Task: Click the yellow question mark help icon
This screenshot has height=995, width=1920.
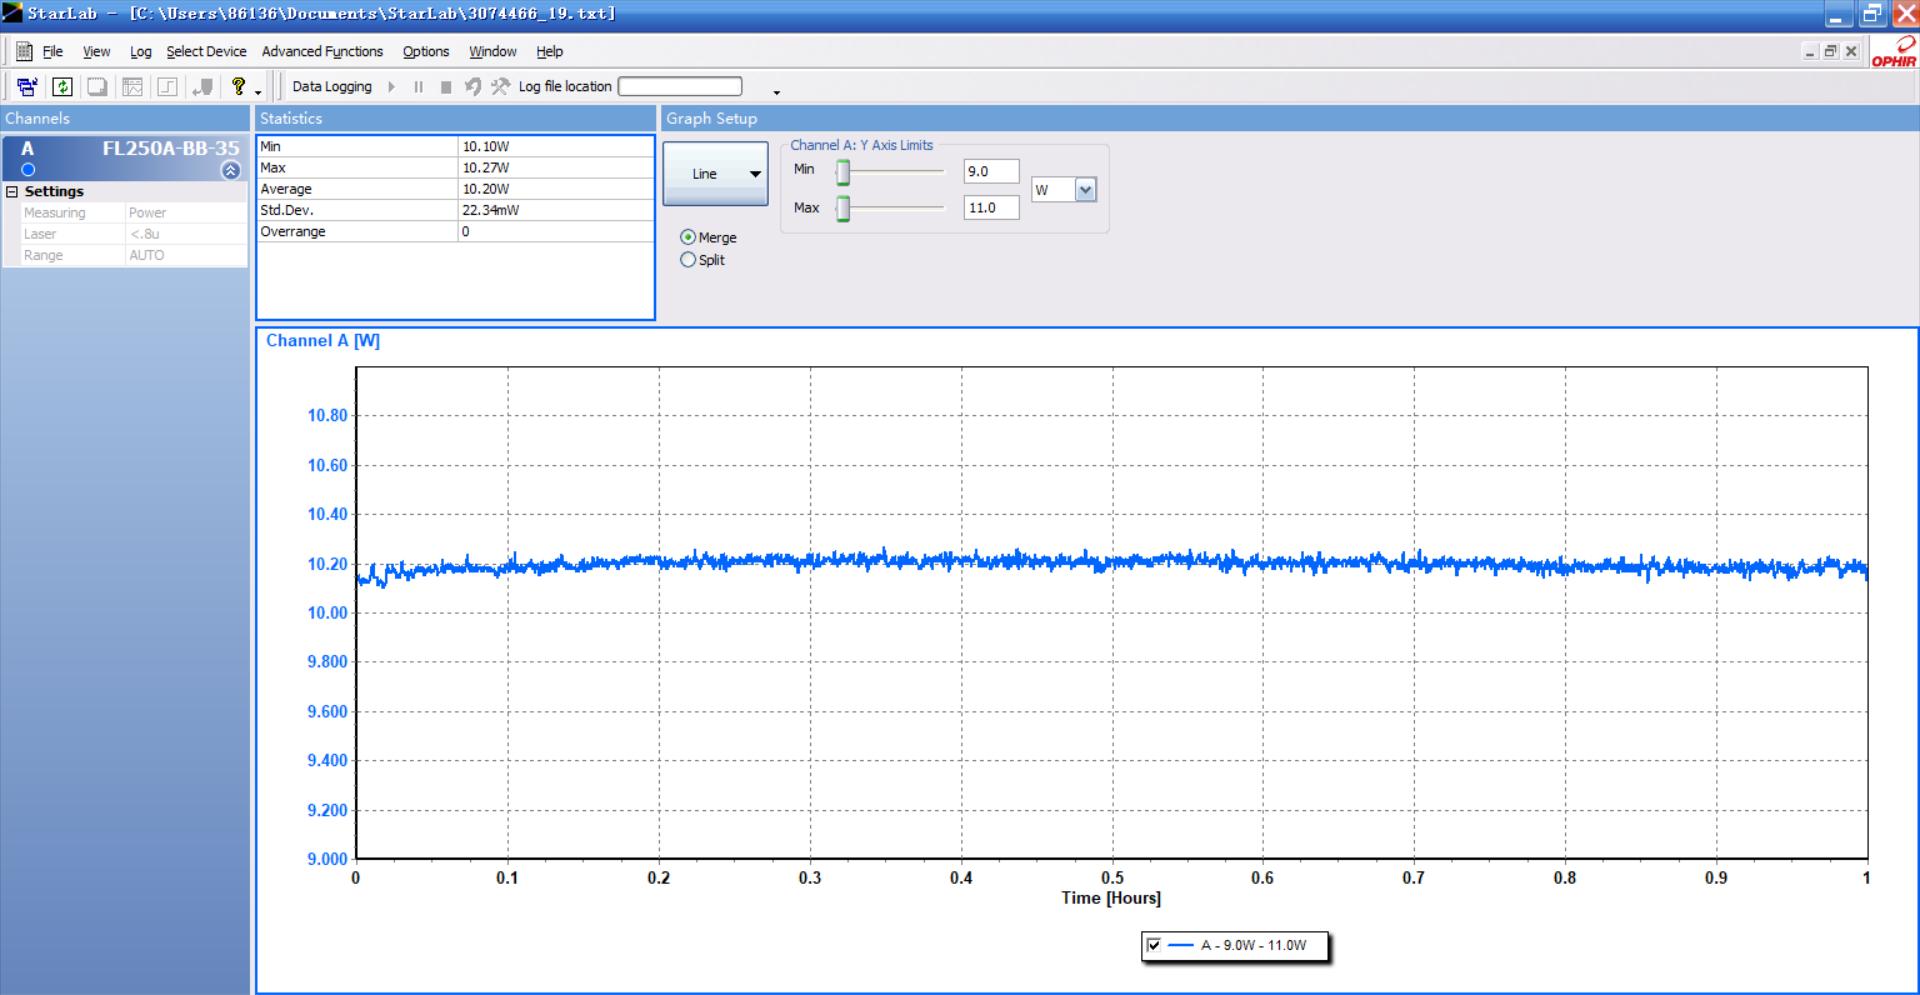Action: [x=238, y=87]
